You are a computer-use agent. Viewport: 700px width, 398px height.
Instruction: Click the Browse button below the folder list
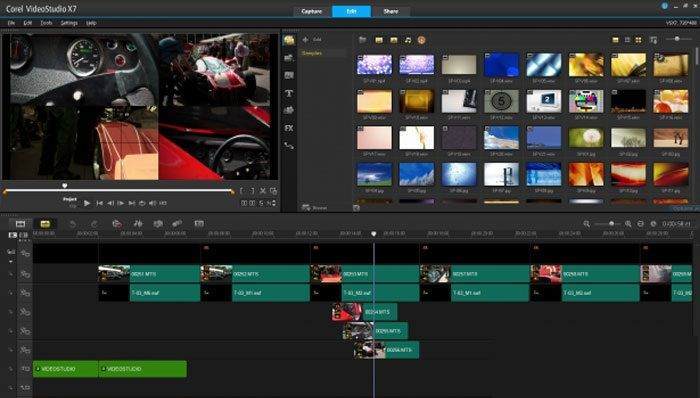click(314, 208)
